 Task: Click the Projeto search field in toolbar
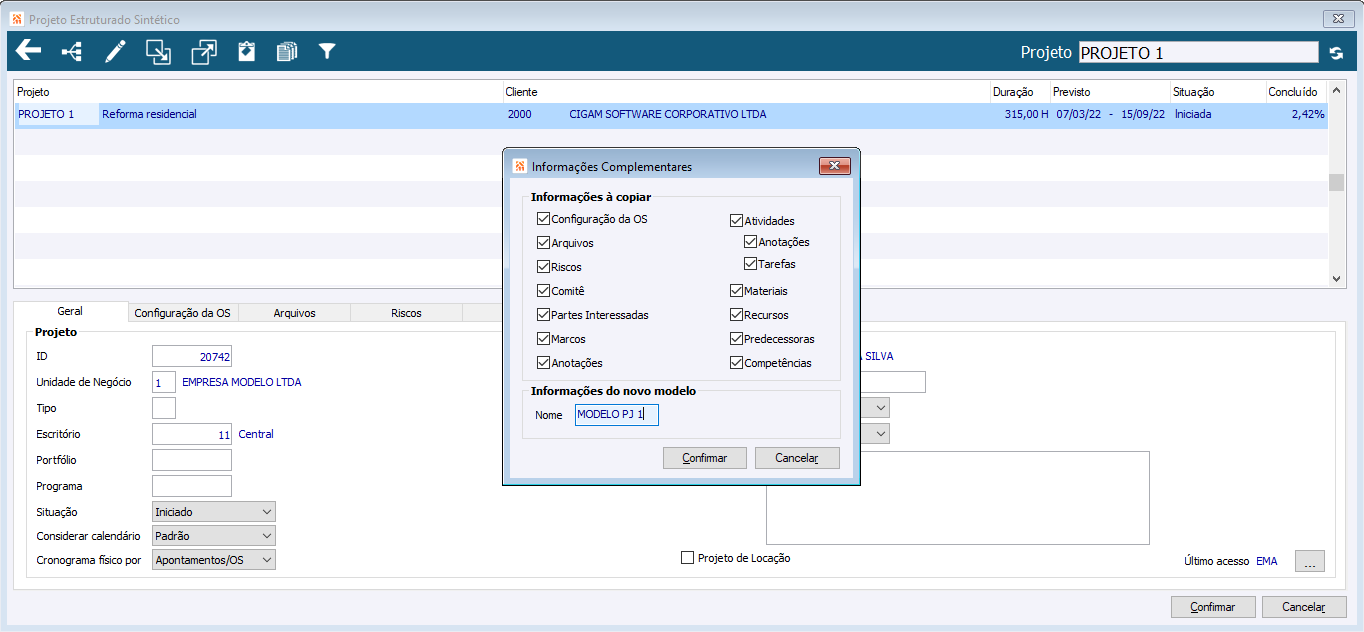1198,53
